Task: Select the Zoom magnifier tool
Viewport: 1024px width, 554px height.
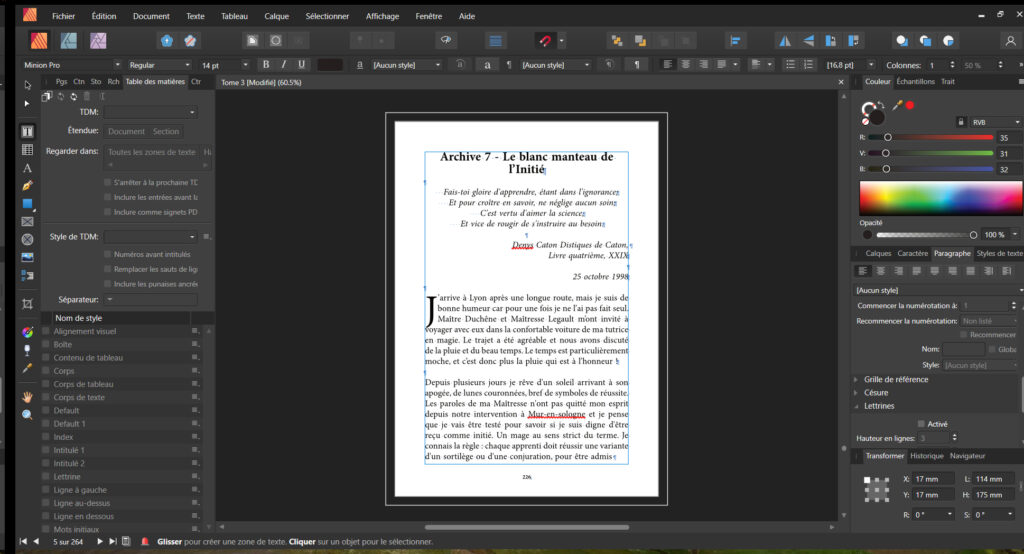Action: (x=27, y=415)
